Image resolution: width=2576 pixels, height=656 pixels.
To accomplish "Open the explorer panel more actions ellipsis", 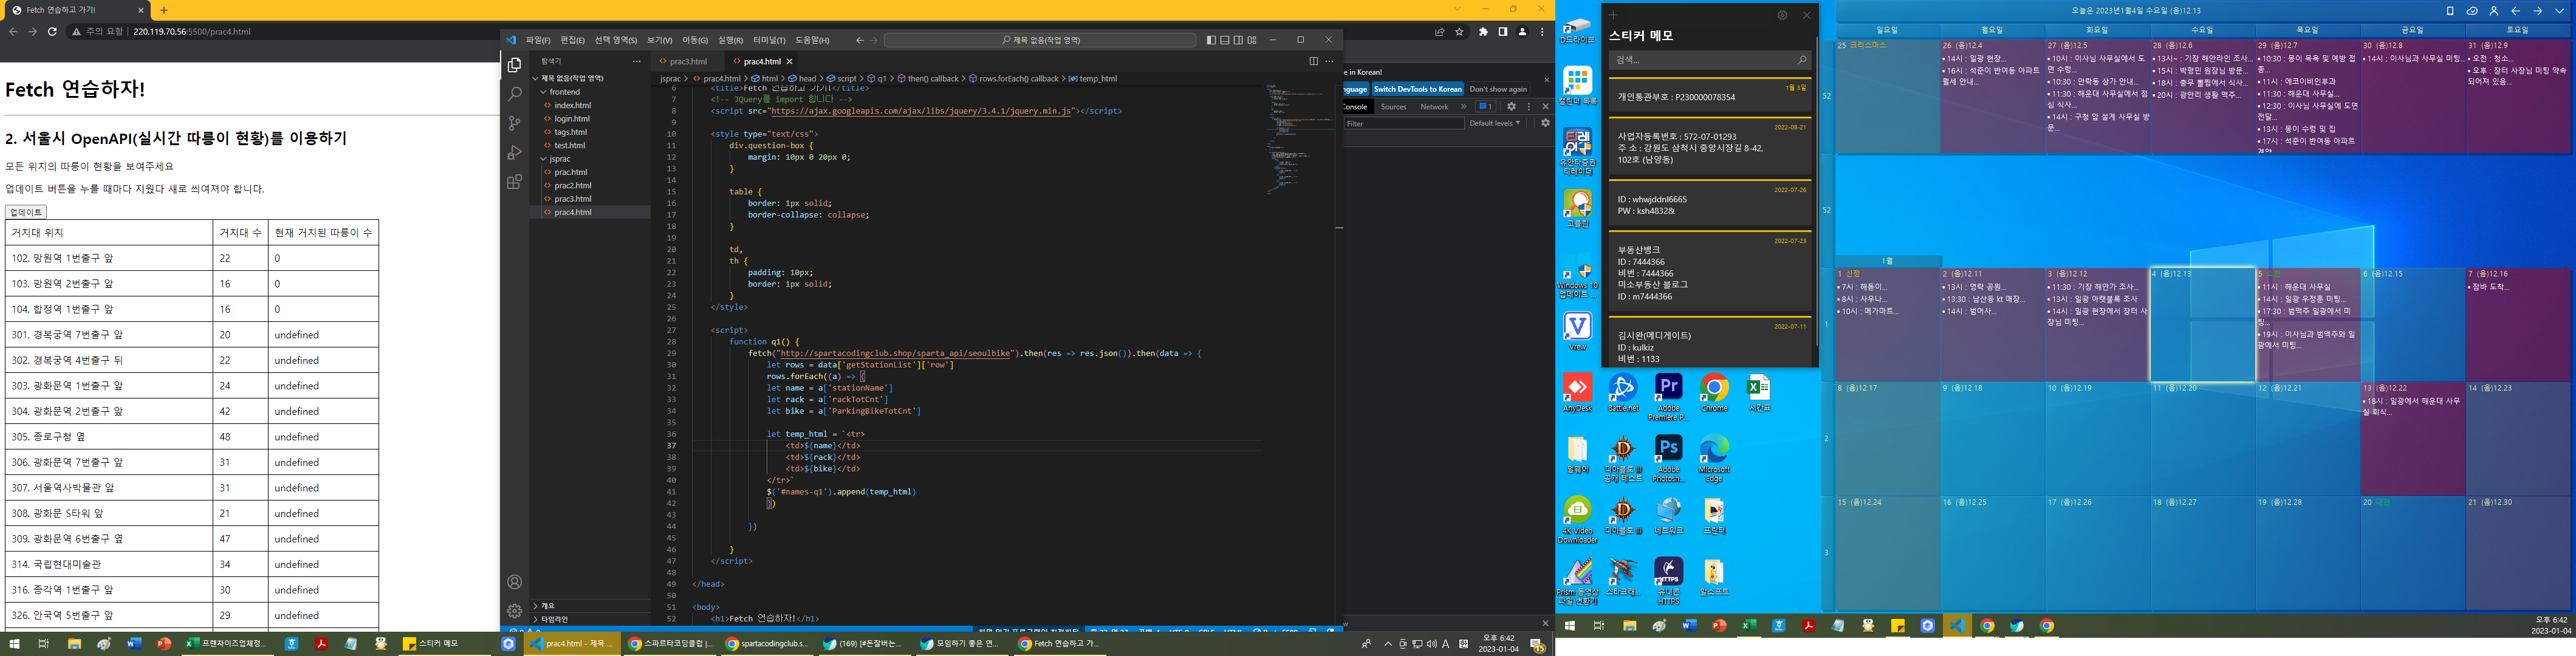I will point(636,62).
